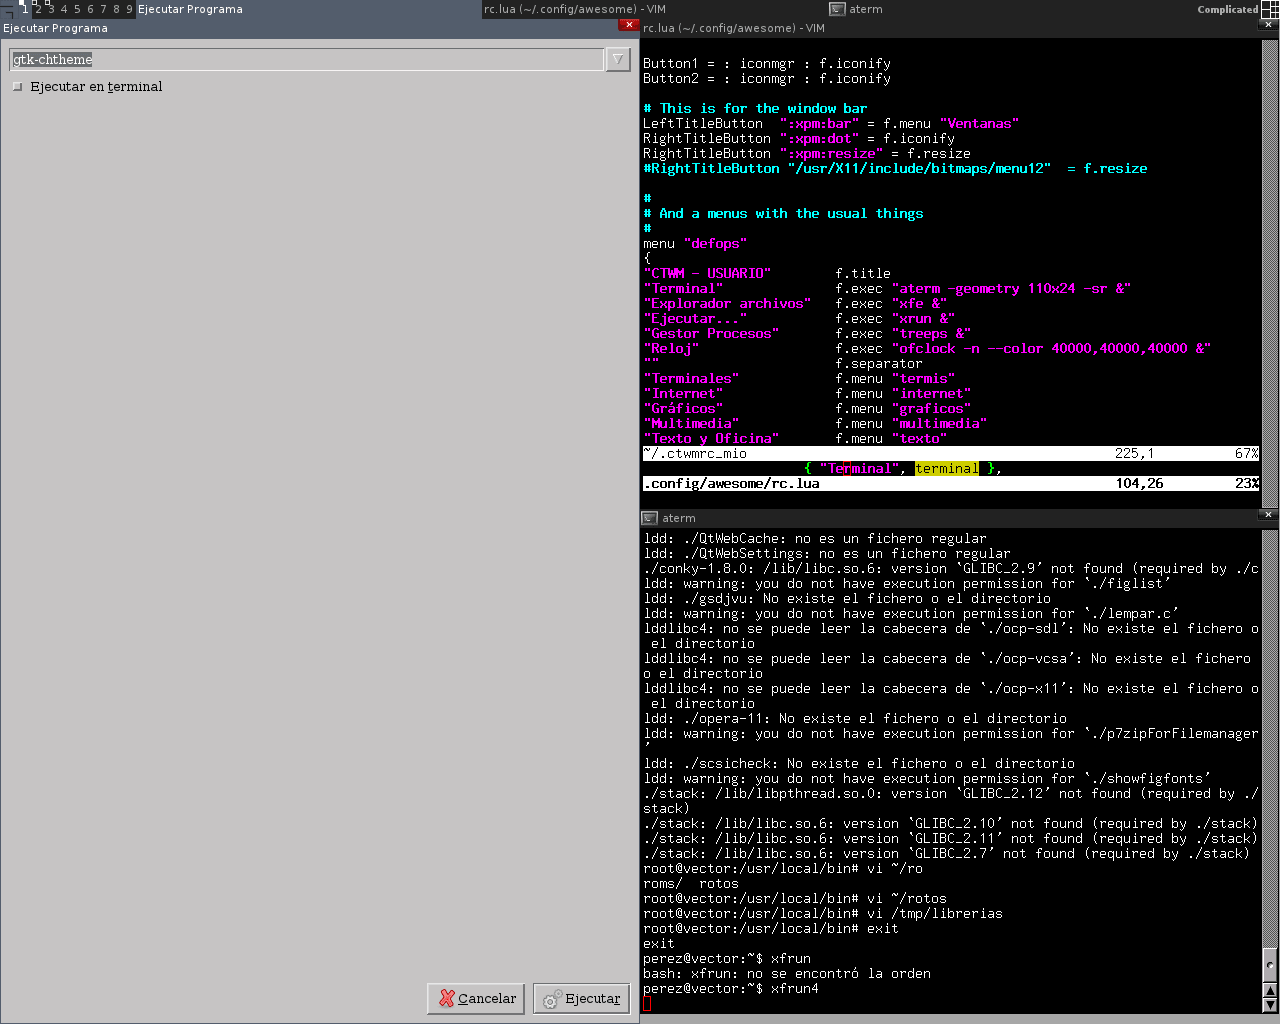Click "CTWM - USUARIO" line in VIM
Image resolution: width=1280 pixels, height=1024 pixels.
pyautogui.click(x=767, y=273)
